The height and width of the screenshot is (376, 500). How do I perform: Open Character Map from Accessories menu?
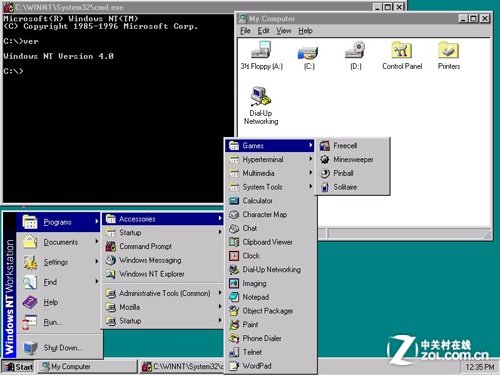pos(270,214)
